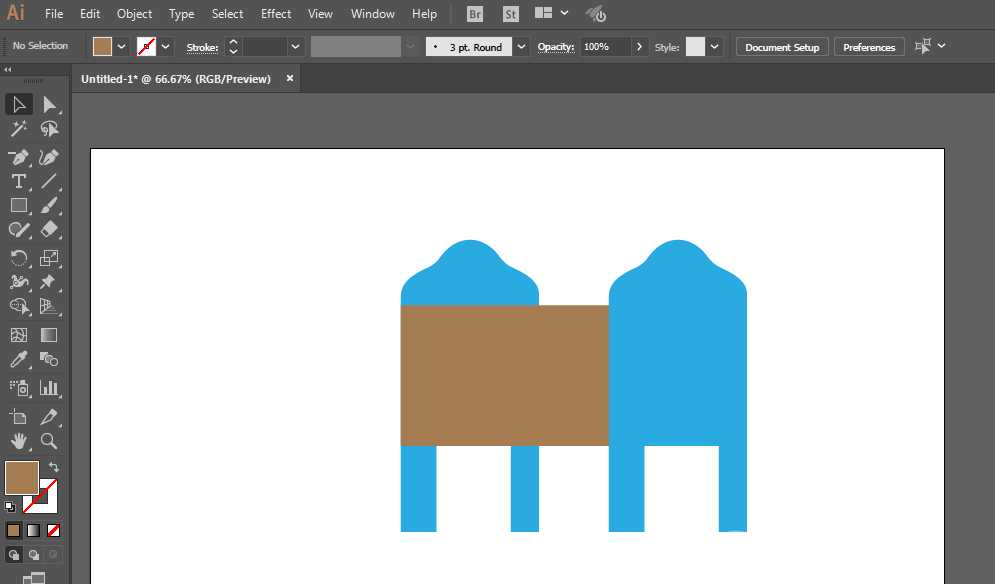
Task: Select the Magic Wand tool
Action: pos(18,129)
